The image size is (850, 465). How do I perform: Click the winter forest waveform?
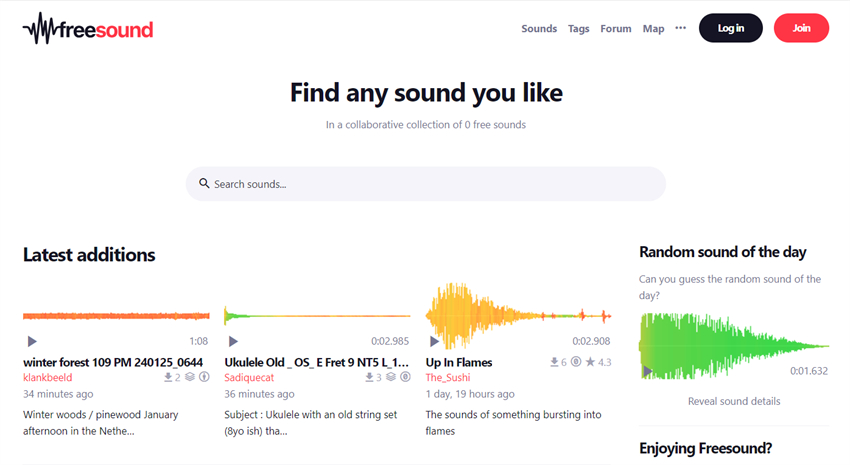point(116,315)
